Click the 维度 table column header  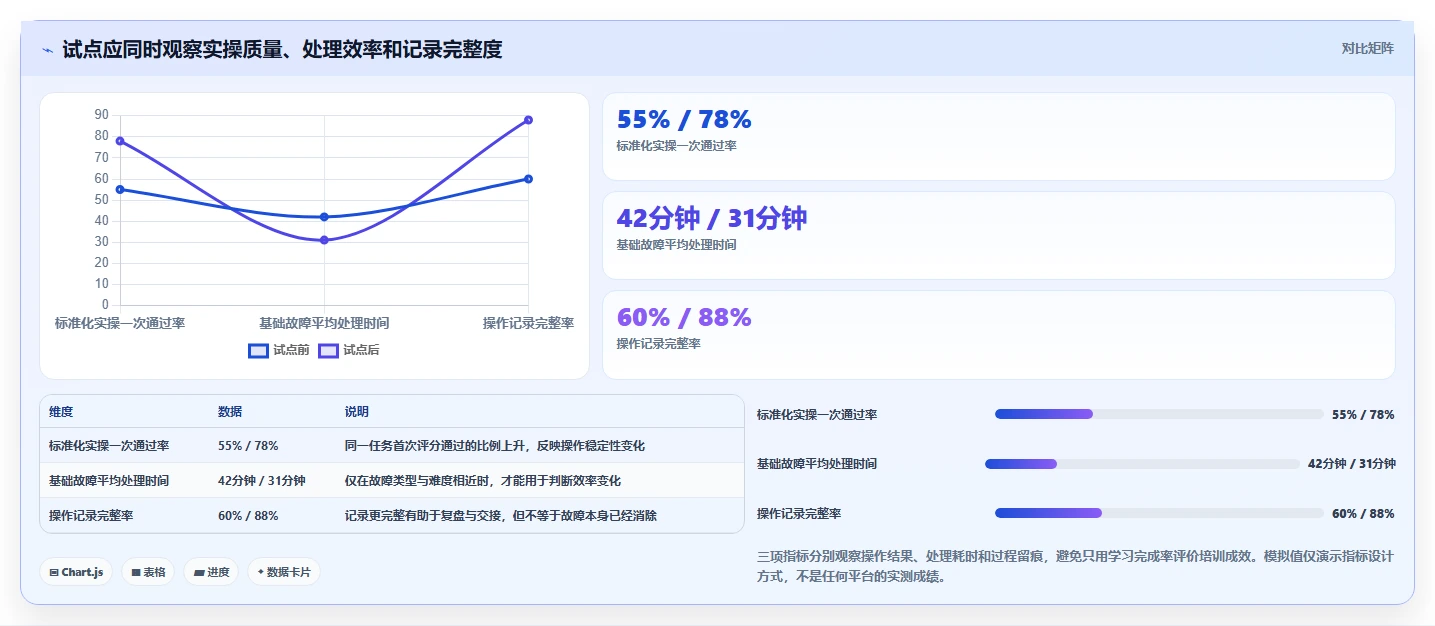click(61, 412)
